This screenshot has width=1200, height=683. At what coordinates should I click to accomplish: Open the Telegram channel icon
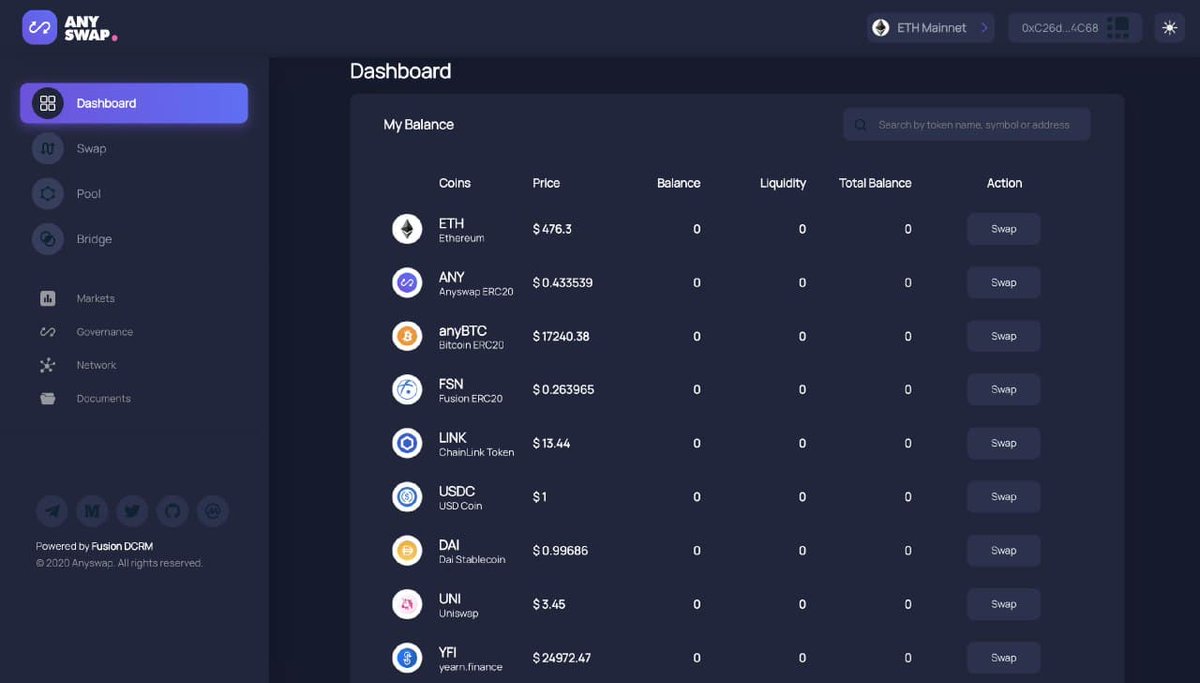click(x=52, y=511)
